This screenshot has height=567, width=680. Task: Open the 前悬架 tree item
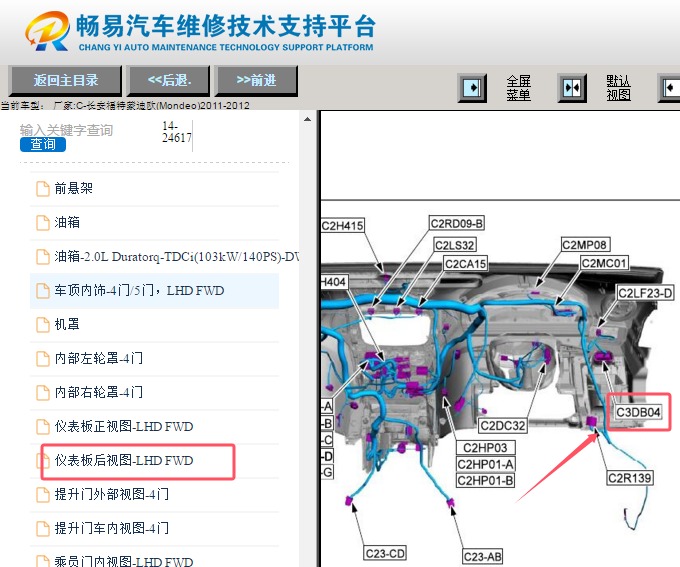click(73, 188)
